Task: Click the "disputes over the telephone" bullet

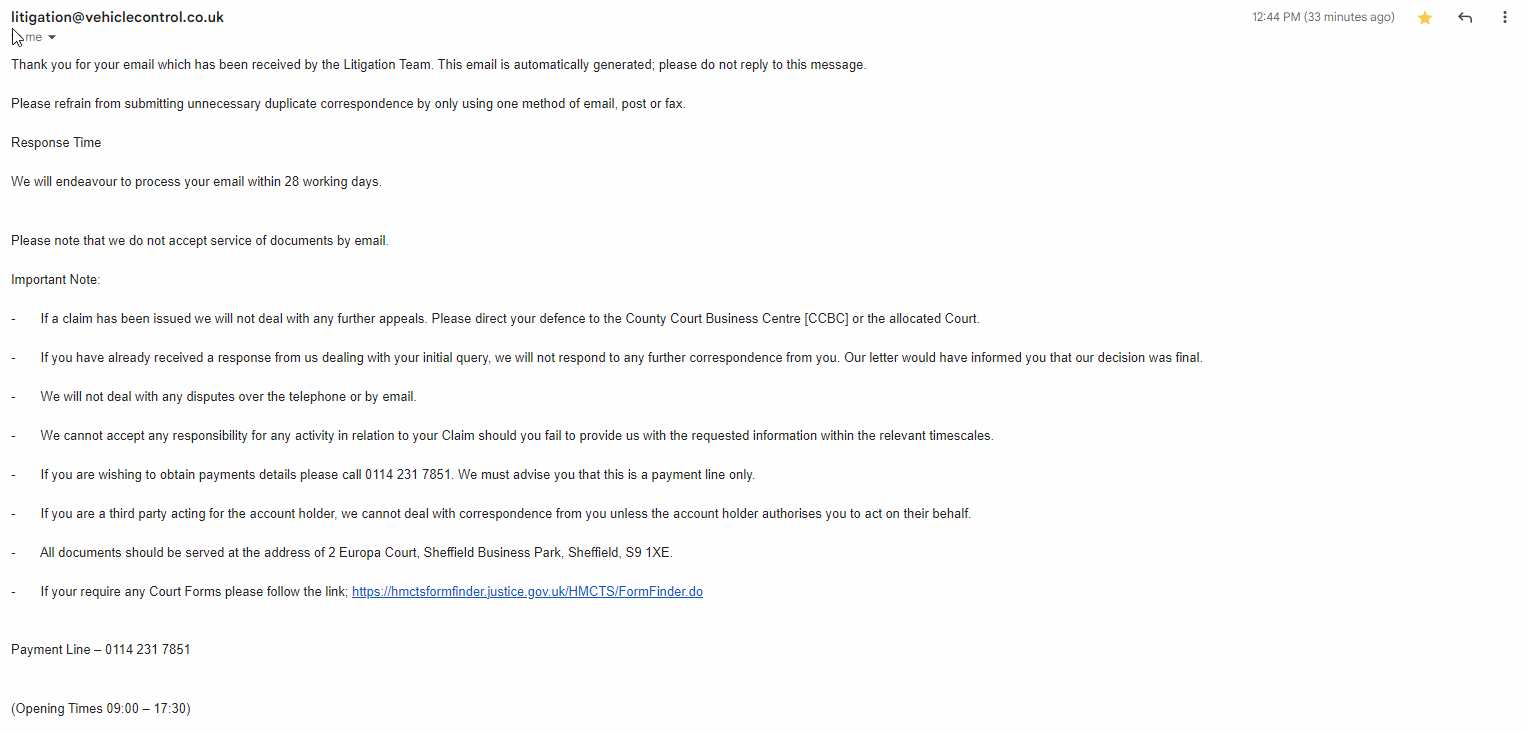Action: pyautogui.click(x=228, y=397)
